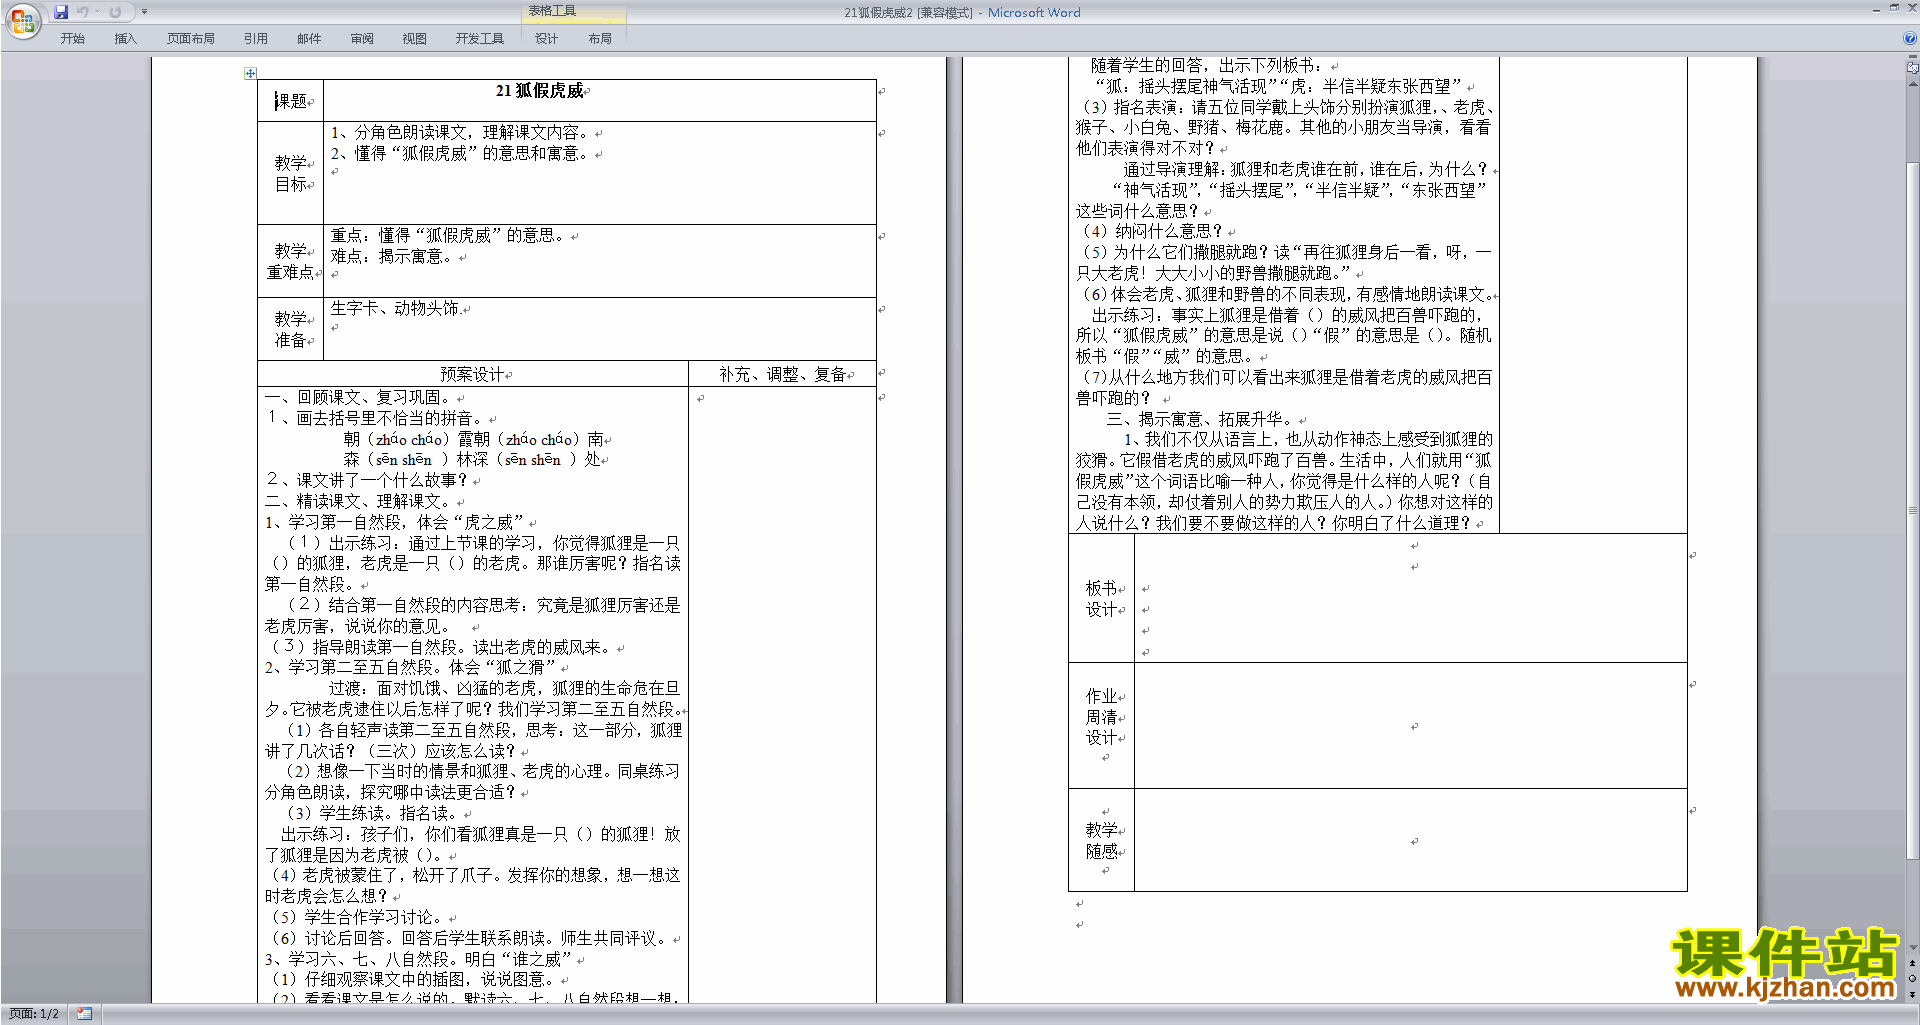Click the page count 页面: 1/2 indicator

tap(34, 1014)
